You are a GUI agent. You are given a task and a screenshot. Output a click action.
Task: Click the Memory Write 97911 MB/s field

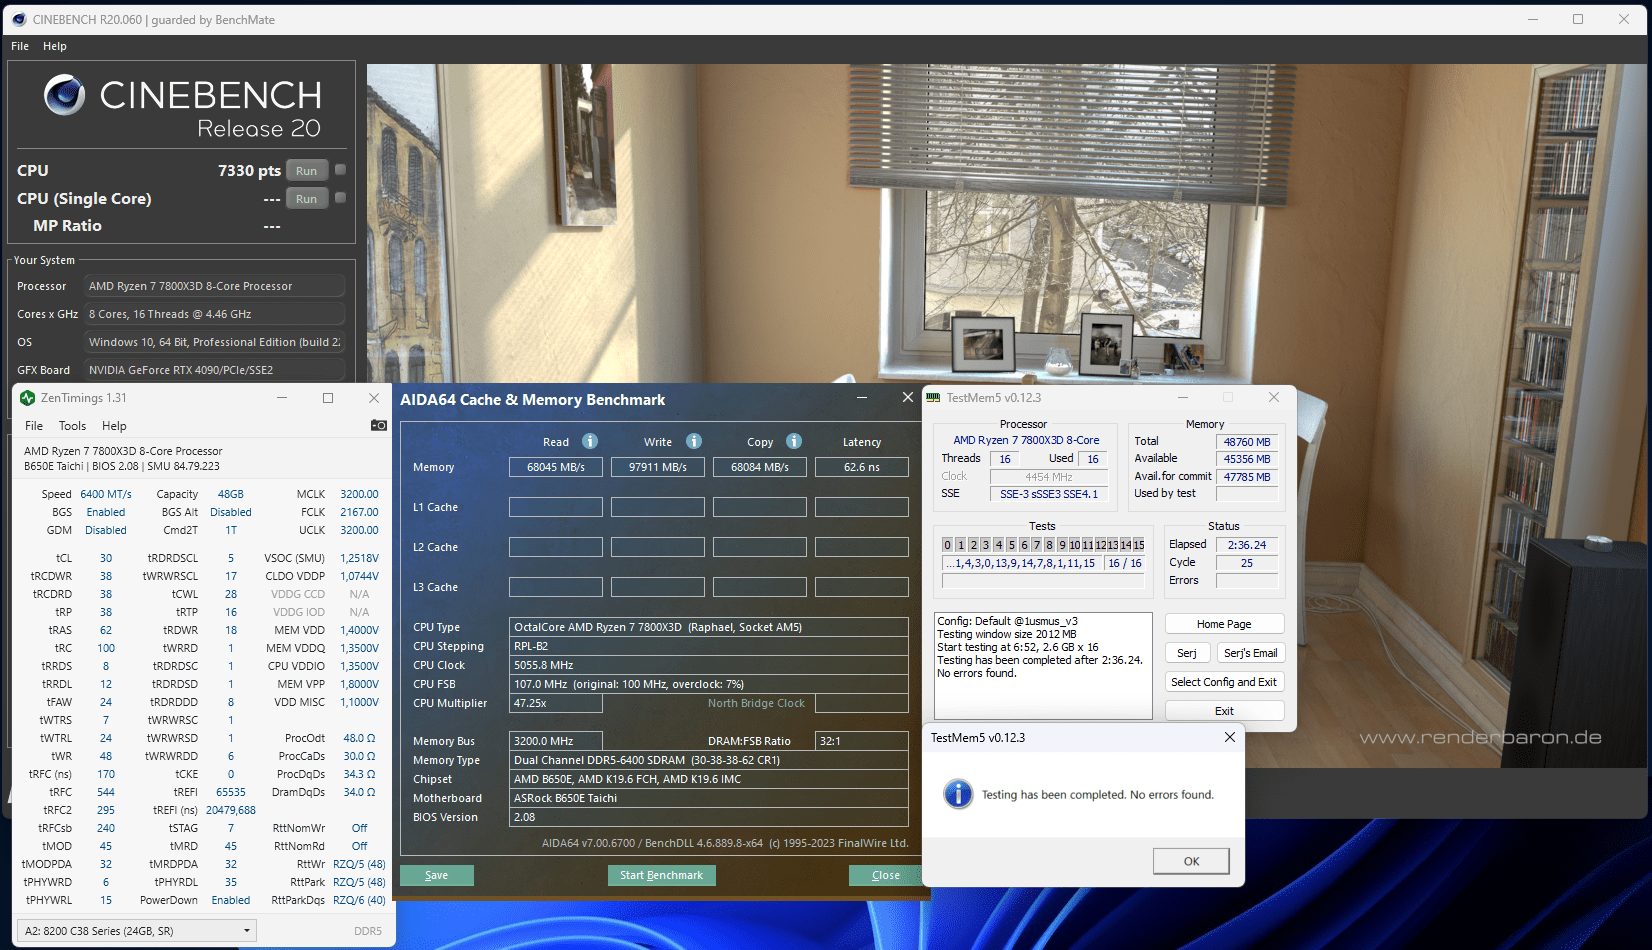coord(658,467)
